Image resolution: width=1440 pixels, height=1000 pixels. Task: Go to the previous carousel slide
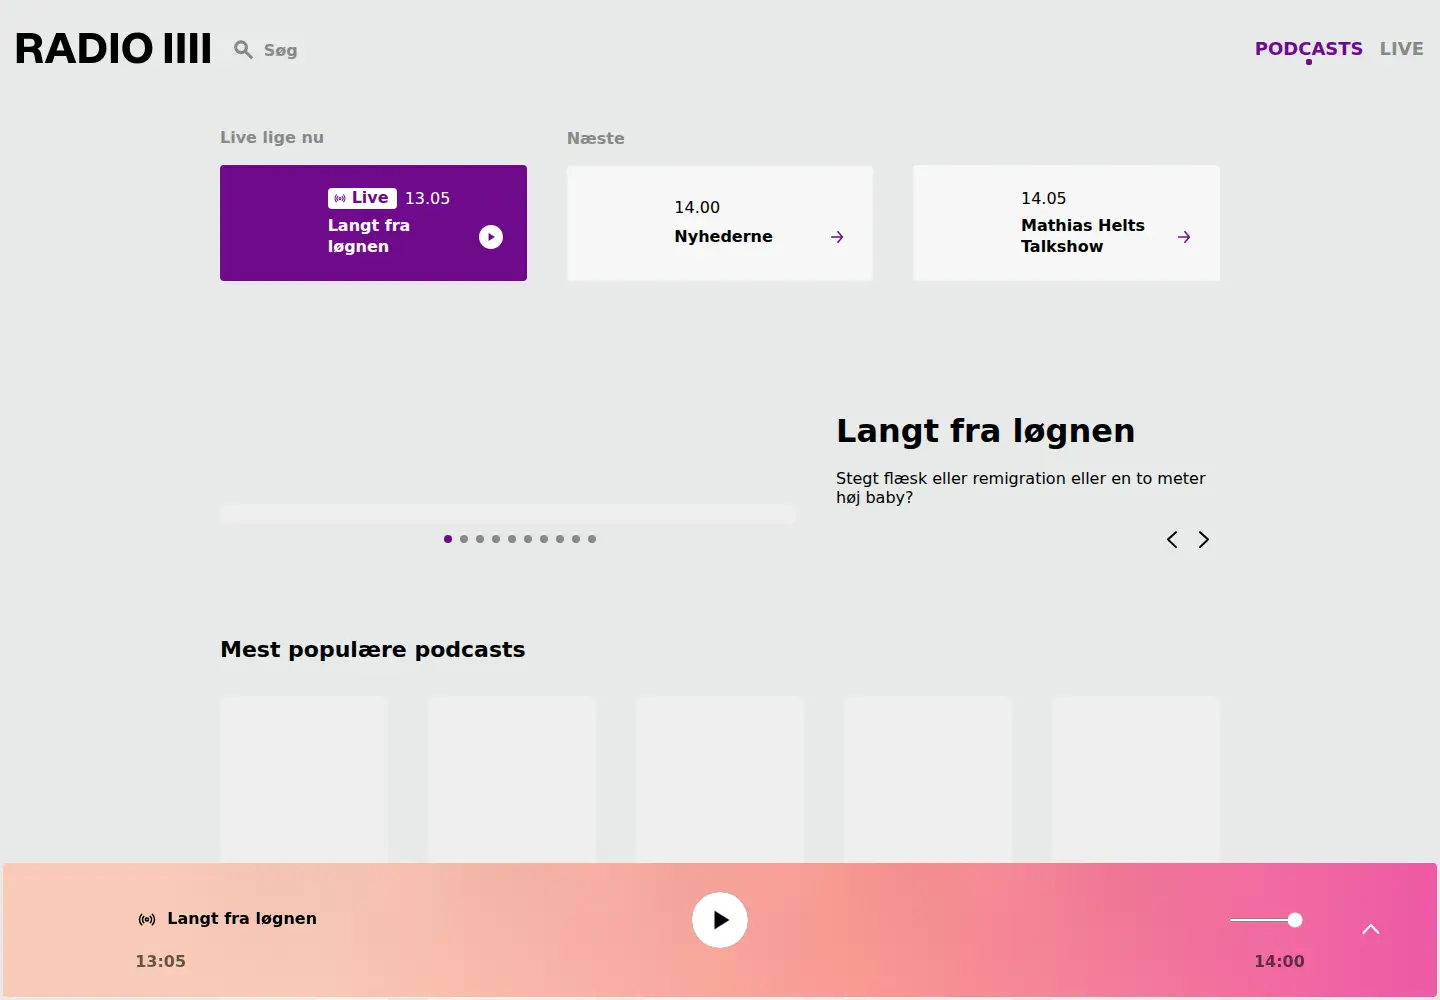(x=1172, y=540)
